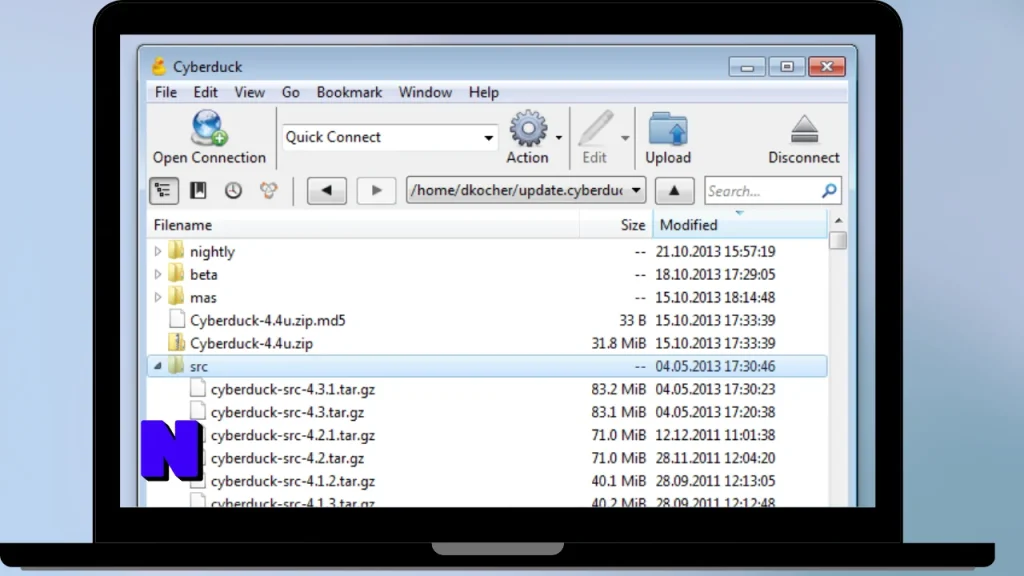This screenshot has height=576, width=1024.
Task: Switch to outline browser view
Action: coord(163,191)
